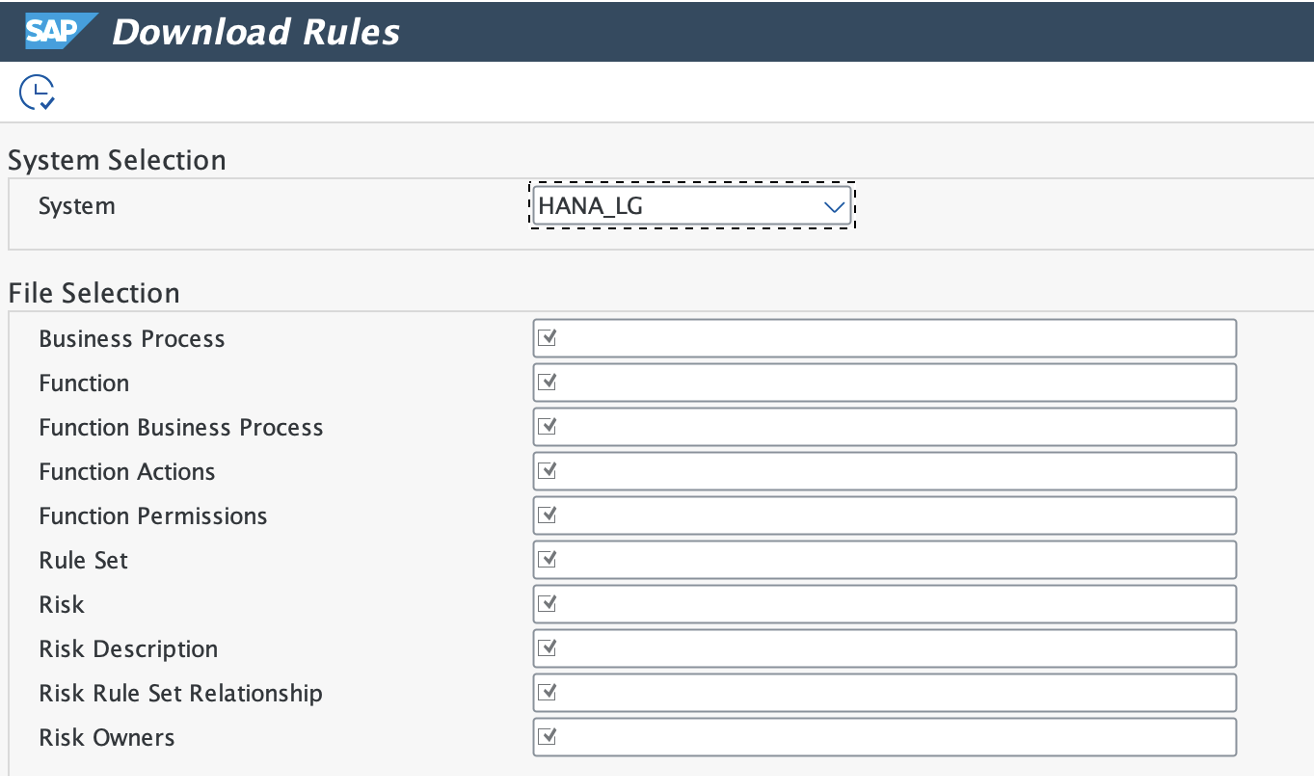
Task: Disable the Risk Rule Set Relationship option
Action: (x=546, y=692)
